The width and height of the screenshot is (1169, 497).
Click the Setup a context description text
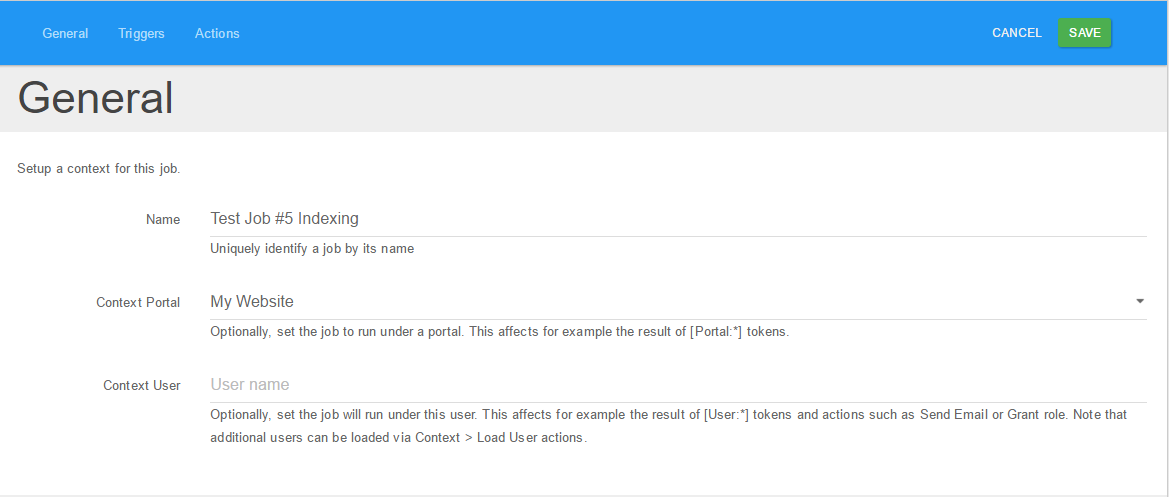[x=98, y=168]
